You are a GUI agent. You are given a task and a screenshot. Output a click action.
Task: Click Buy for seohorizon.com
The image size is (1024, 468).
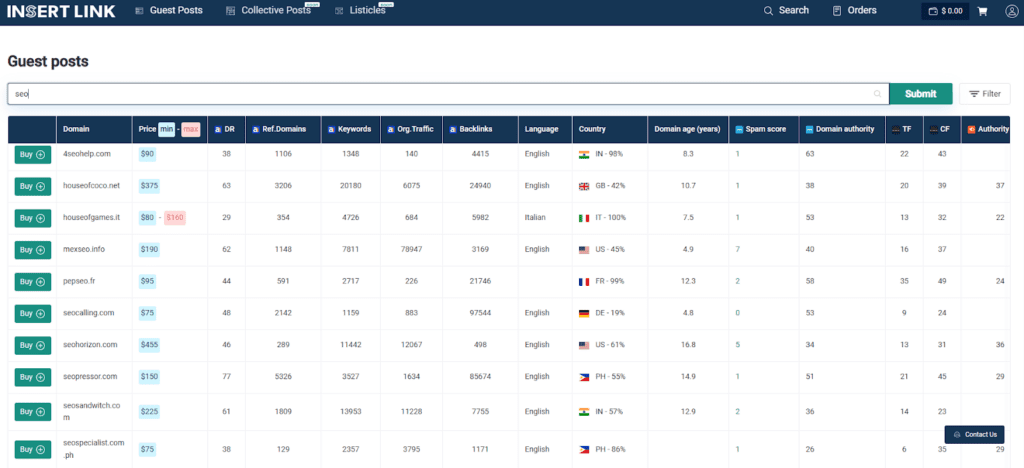tap(33, 345)
